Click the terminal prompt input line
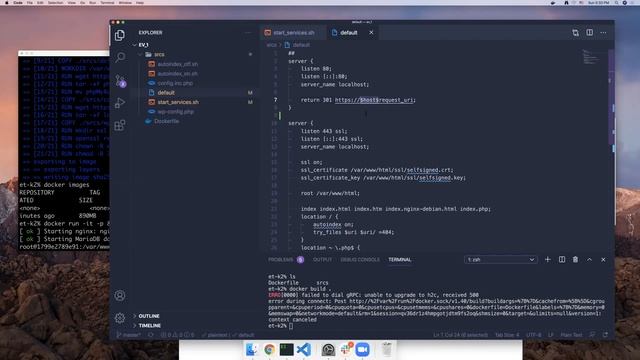Screen dimensions: 640x360 pos(437,326)
